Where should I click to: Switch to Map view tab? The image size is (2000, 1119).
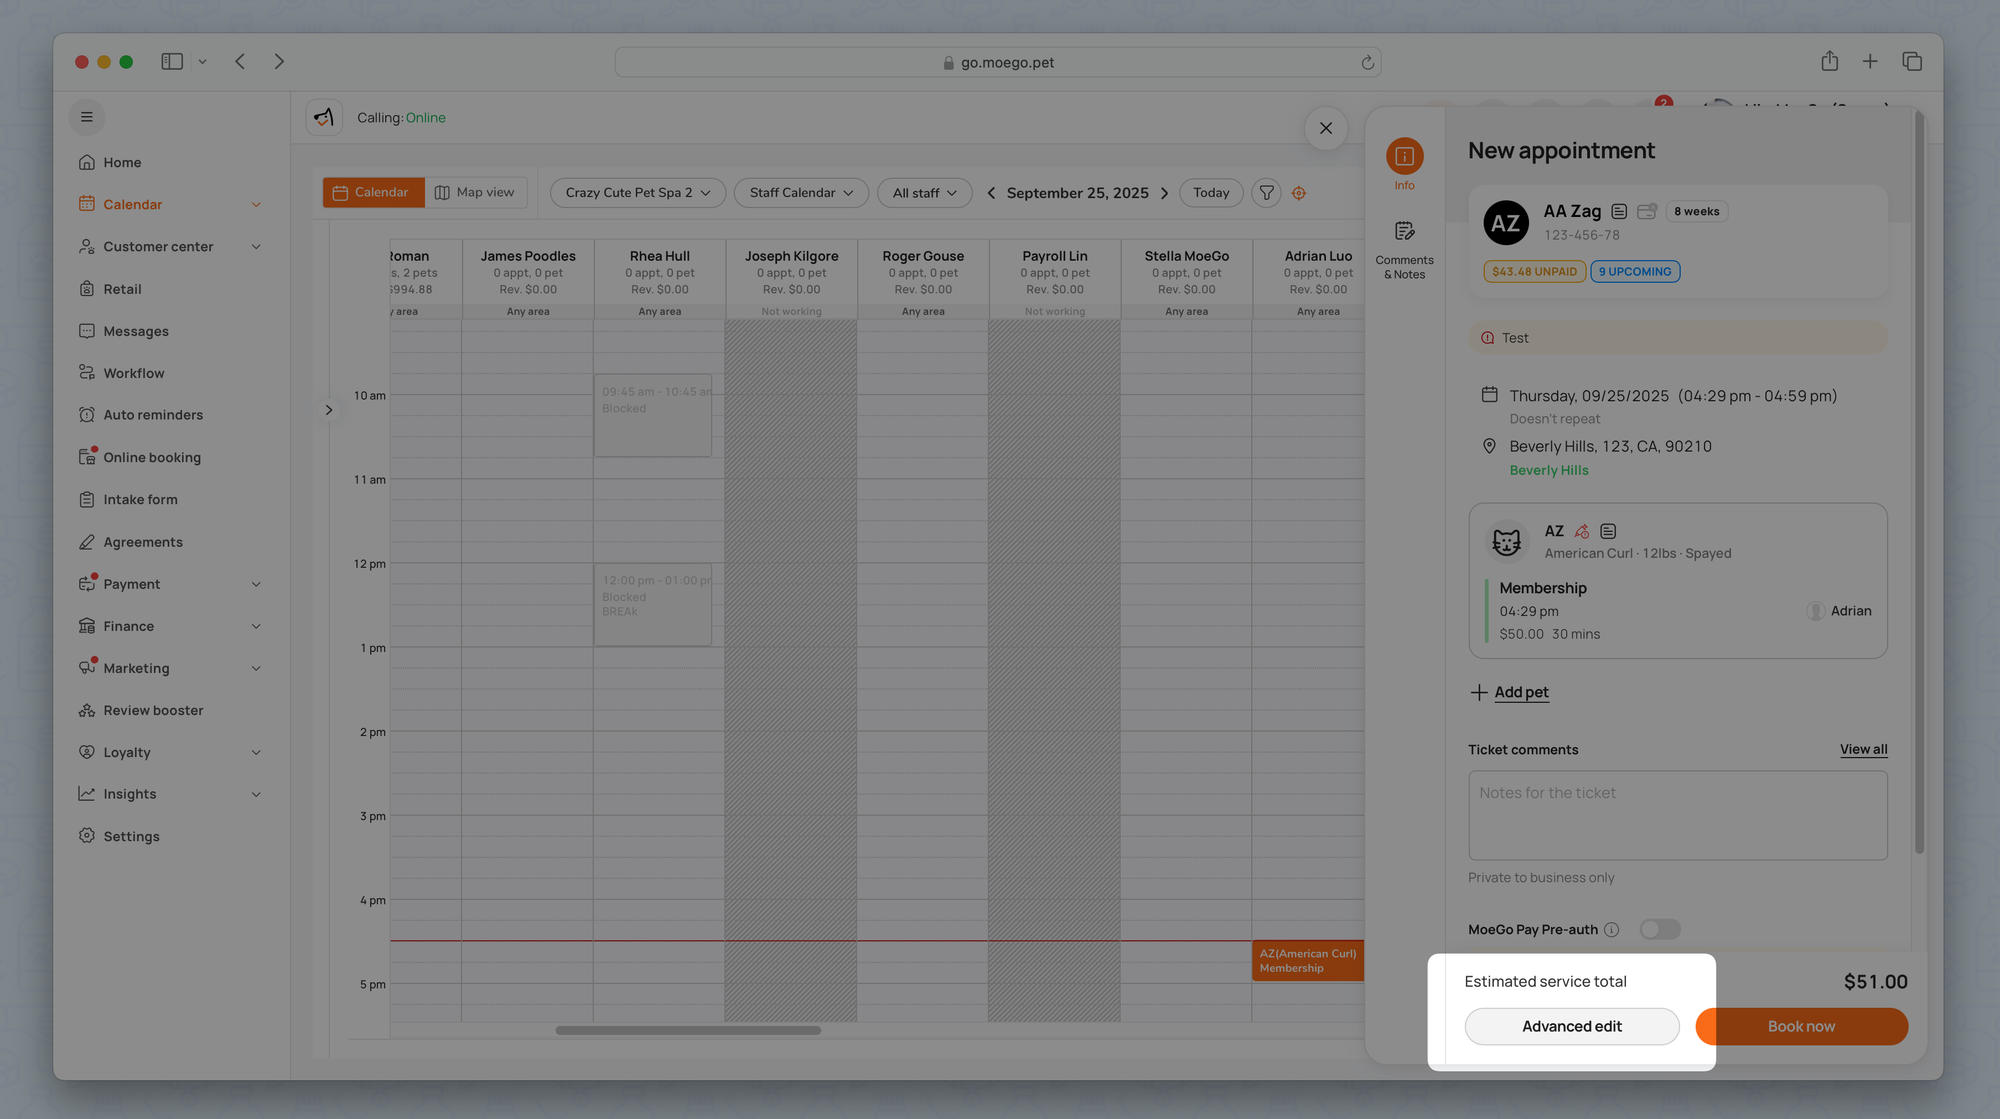pos(475,193)
